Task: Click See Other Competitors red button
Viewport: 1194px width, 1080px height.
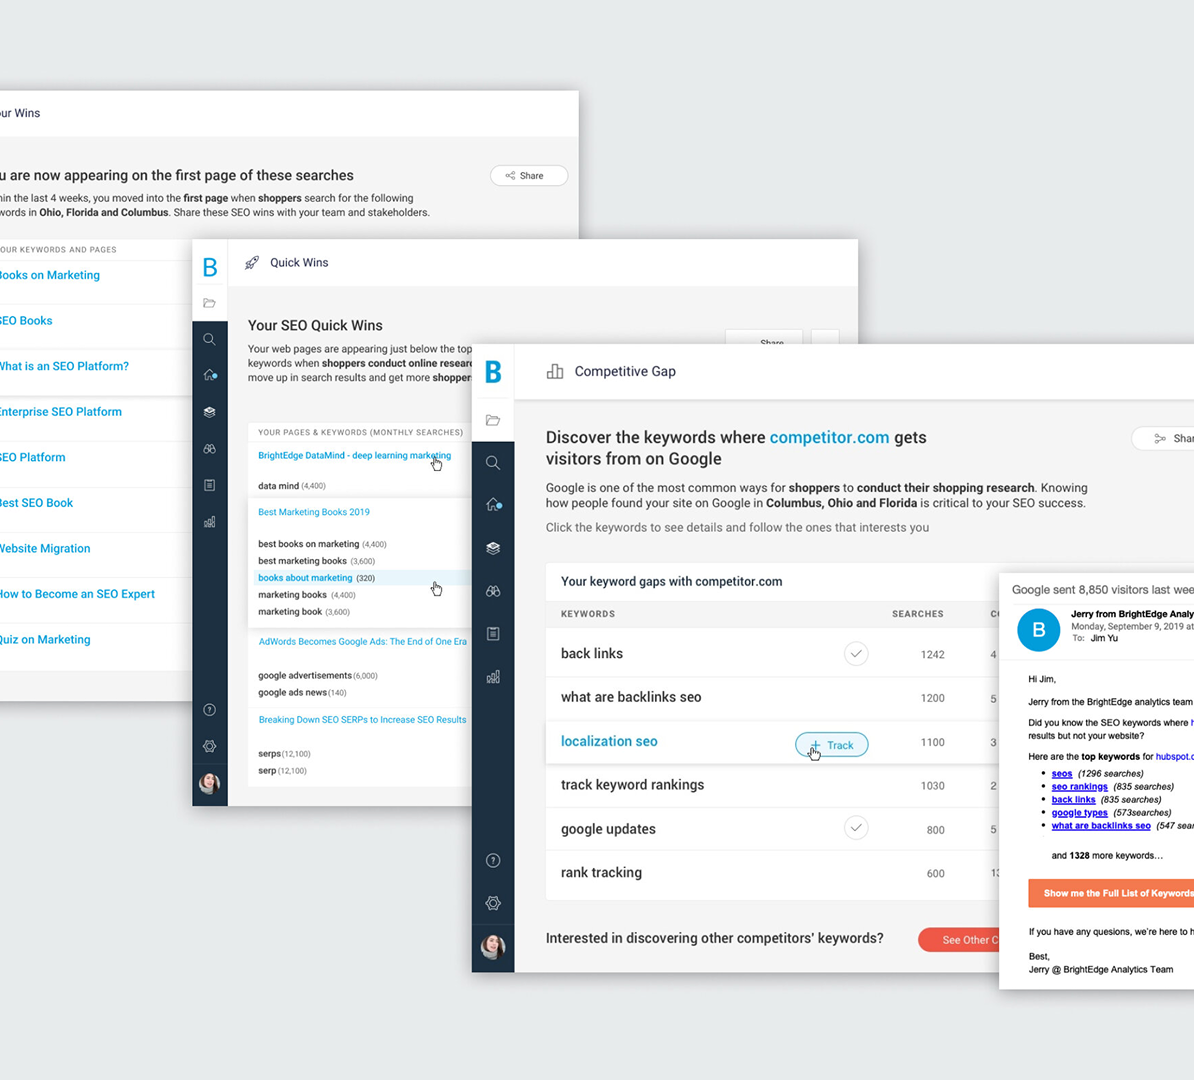Action: [959, 940]
